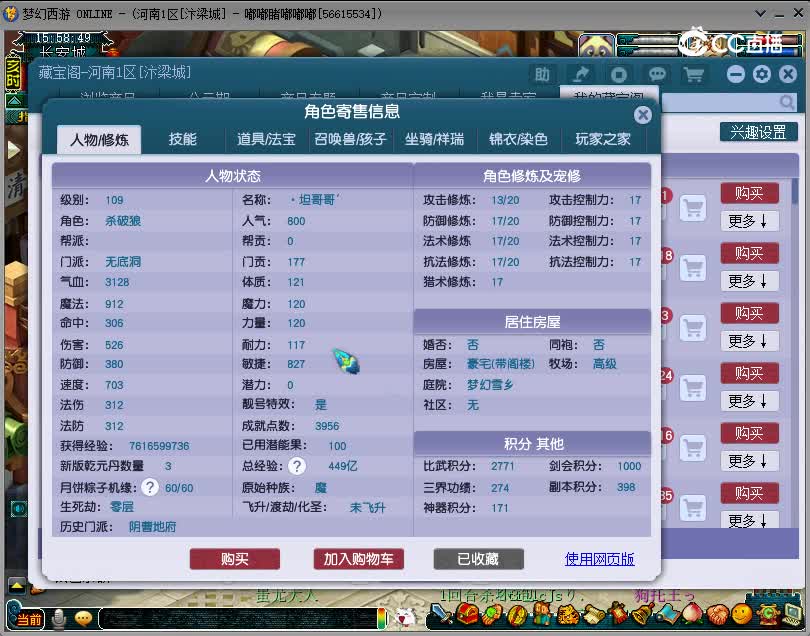Click the green-to-red level bar beside chat input

[382, 618]
